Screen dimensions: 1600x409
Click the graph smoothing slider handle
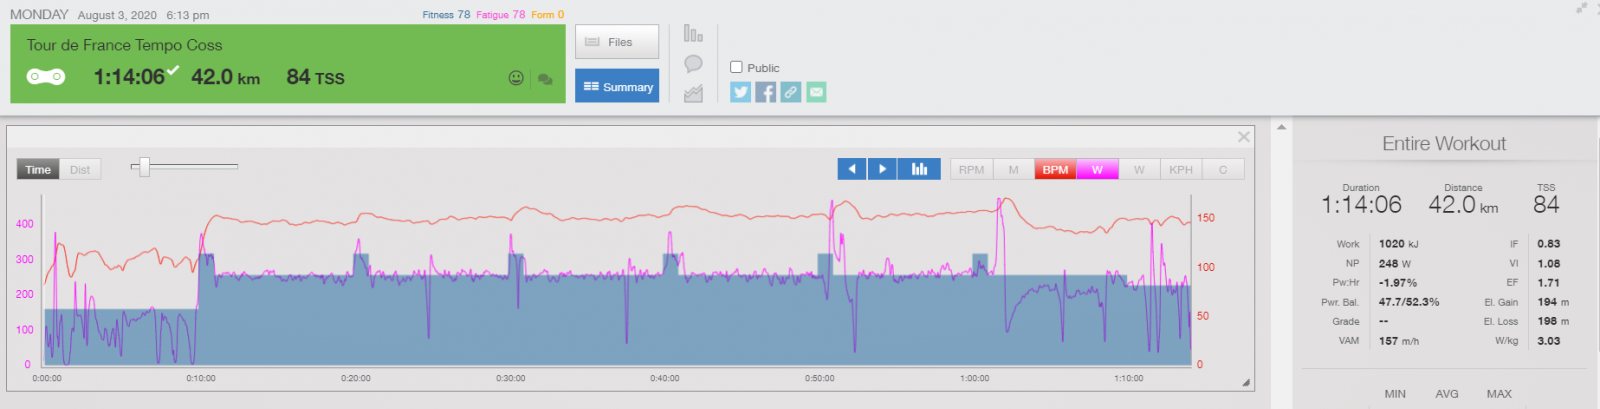tap(144, 167)
